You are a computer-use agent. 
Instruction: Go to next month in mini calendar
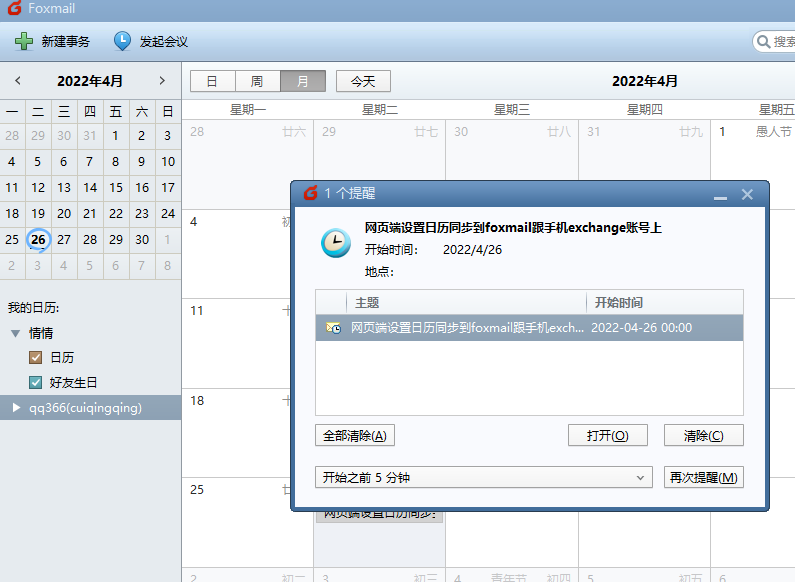tap(162, 81)
